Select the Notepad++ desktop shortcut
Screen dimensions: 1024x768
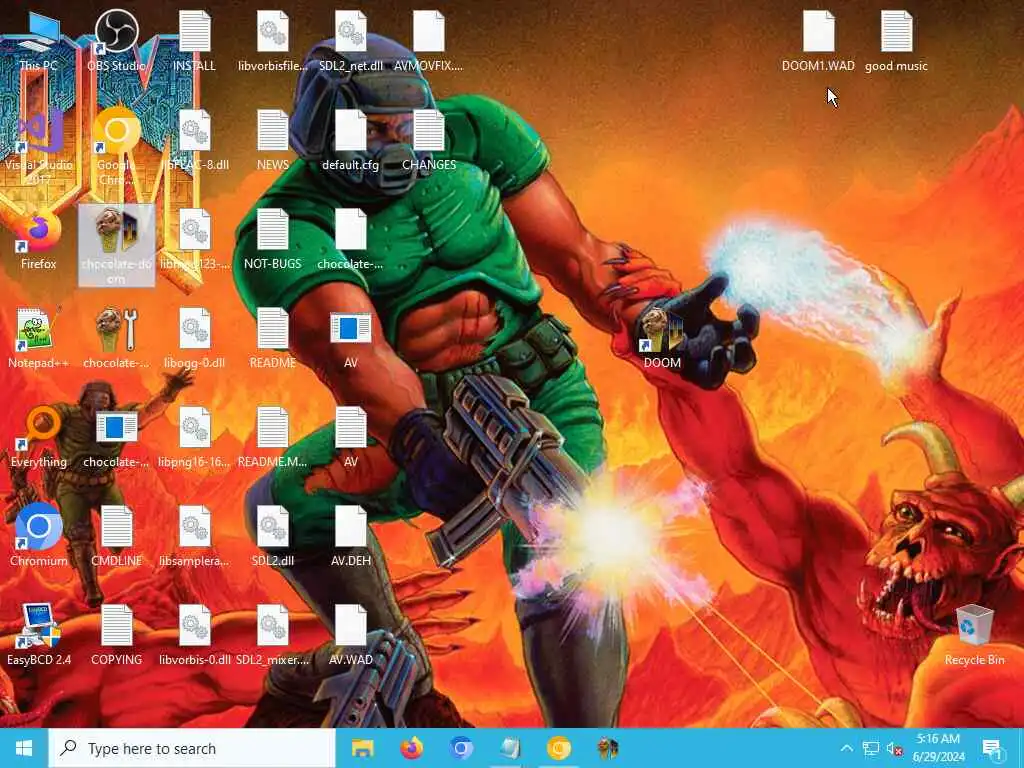[39, 338]
